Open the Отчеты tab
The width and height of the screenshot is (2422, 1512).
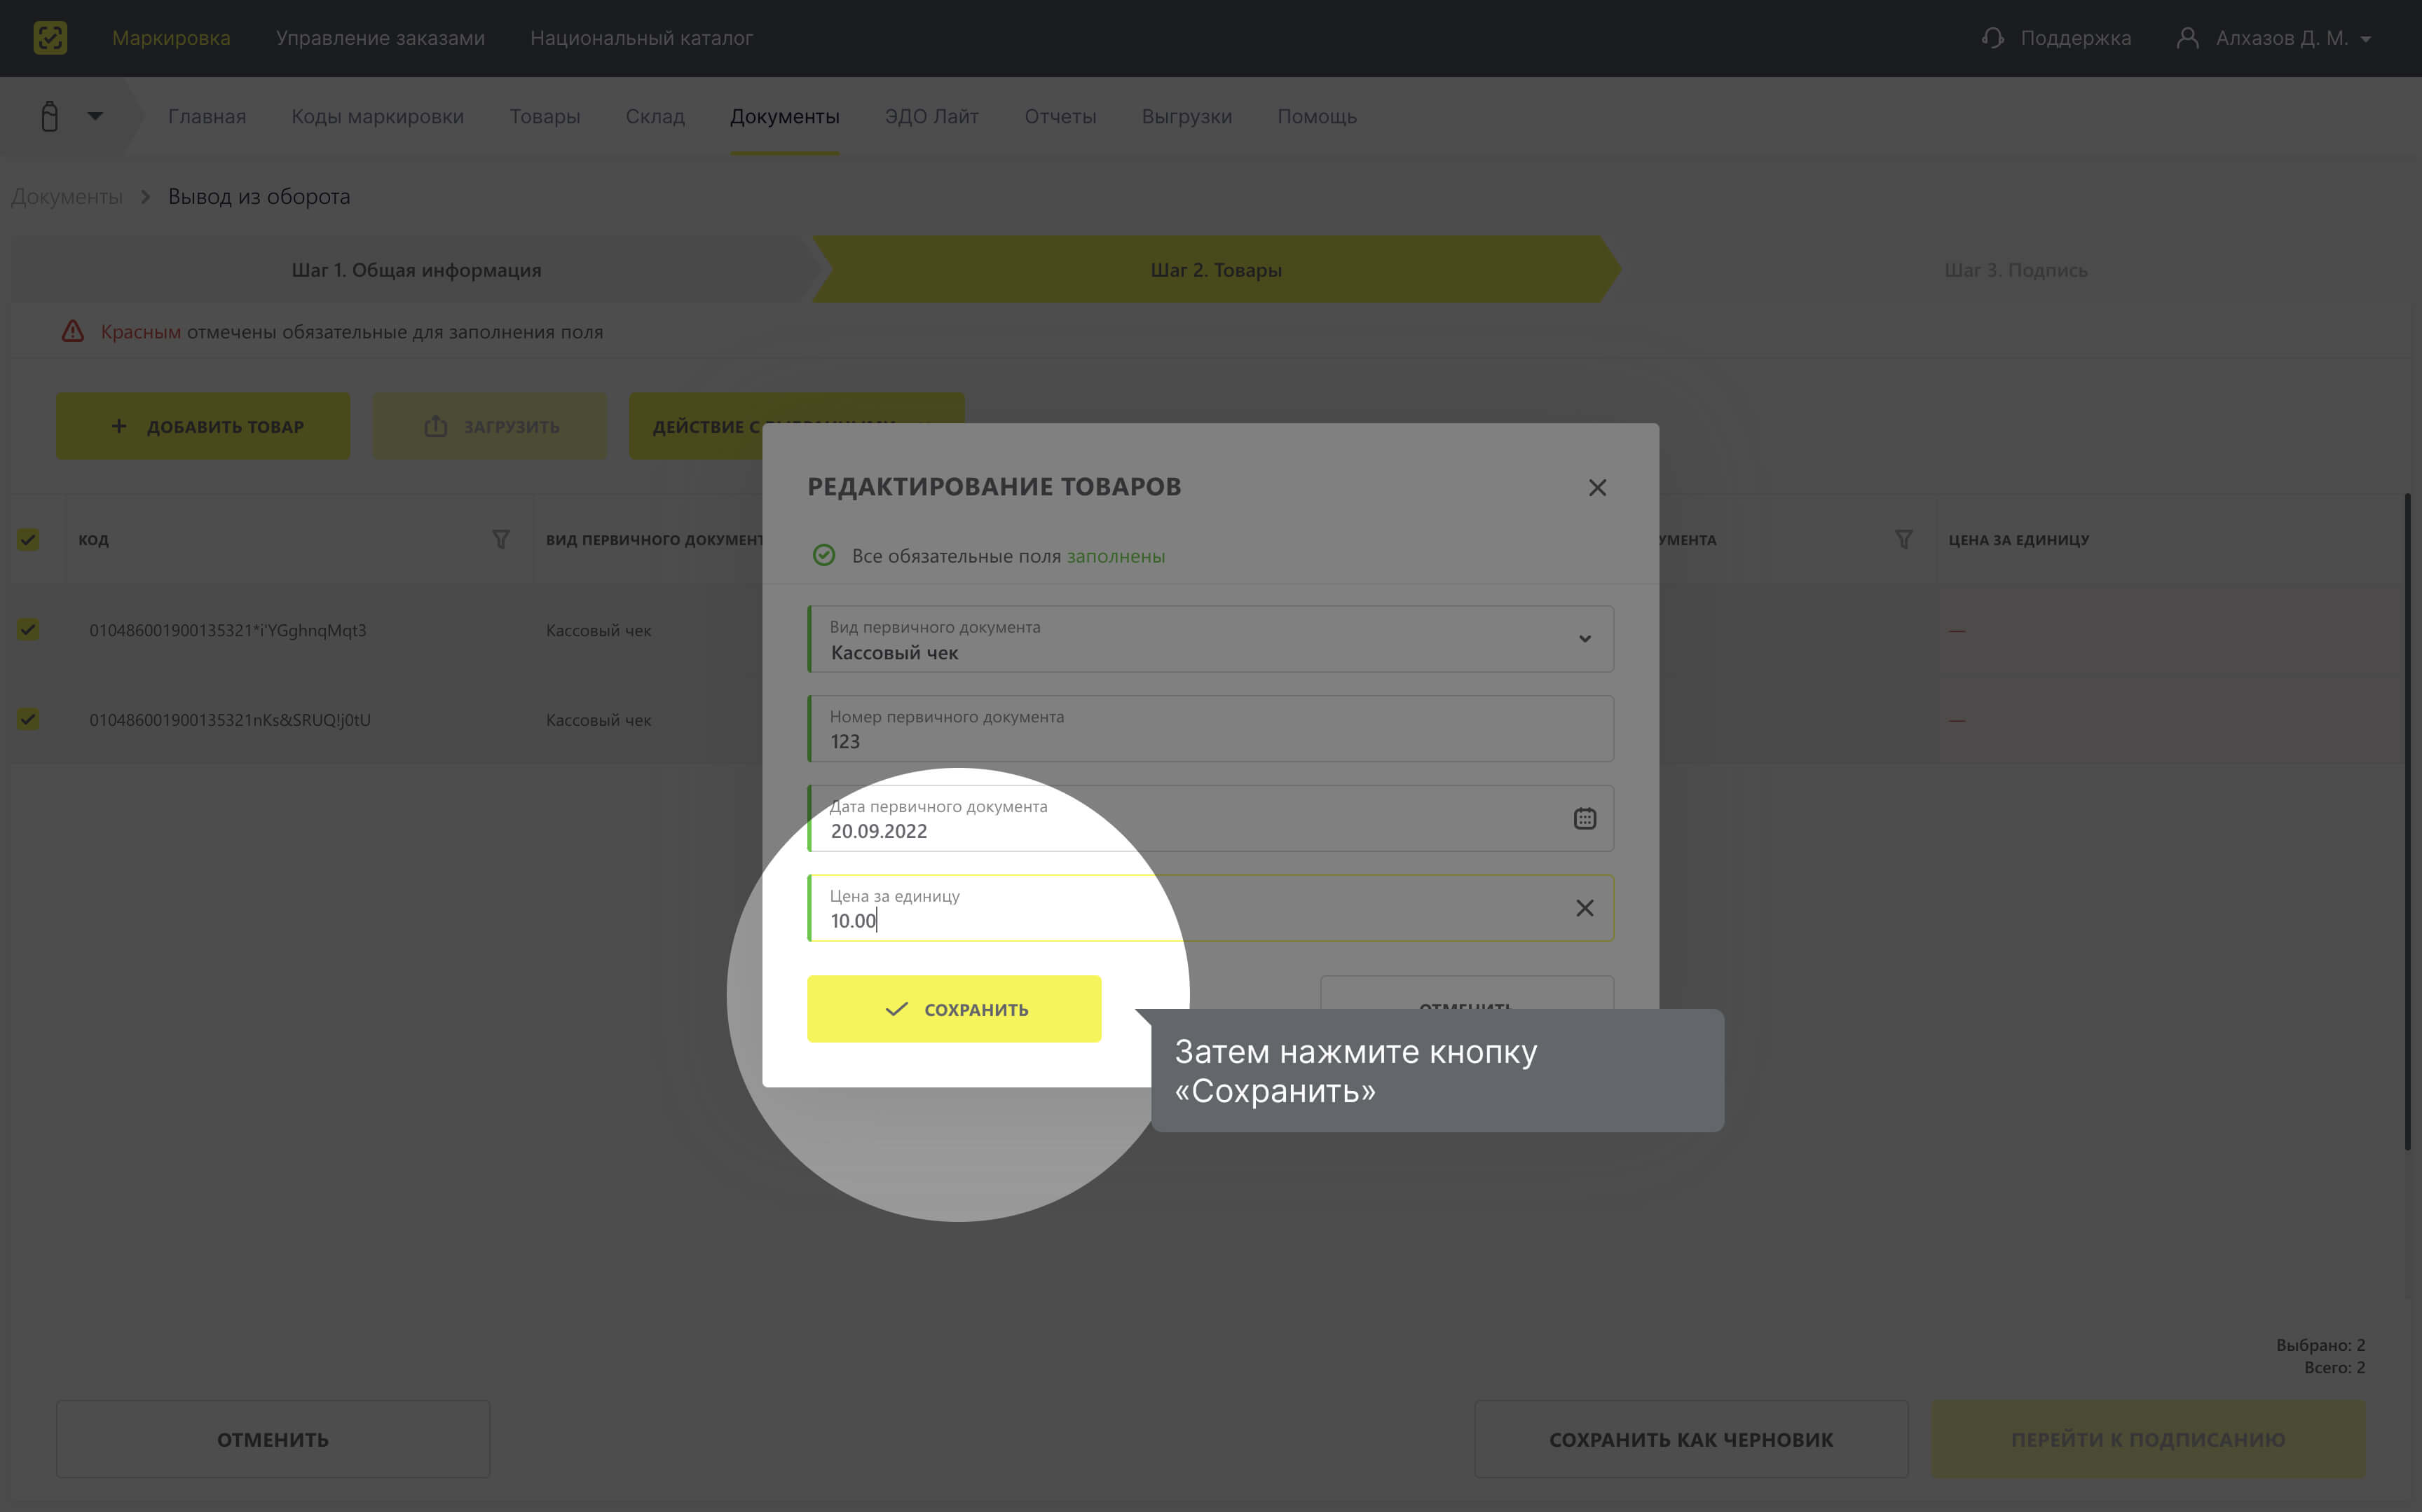point(1060,116)
